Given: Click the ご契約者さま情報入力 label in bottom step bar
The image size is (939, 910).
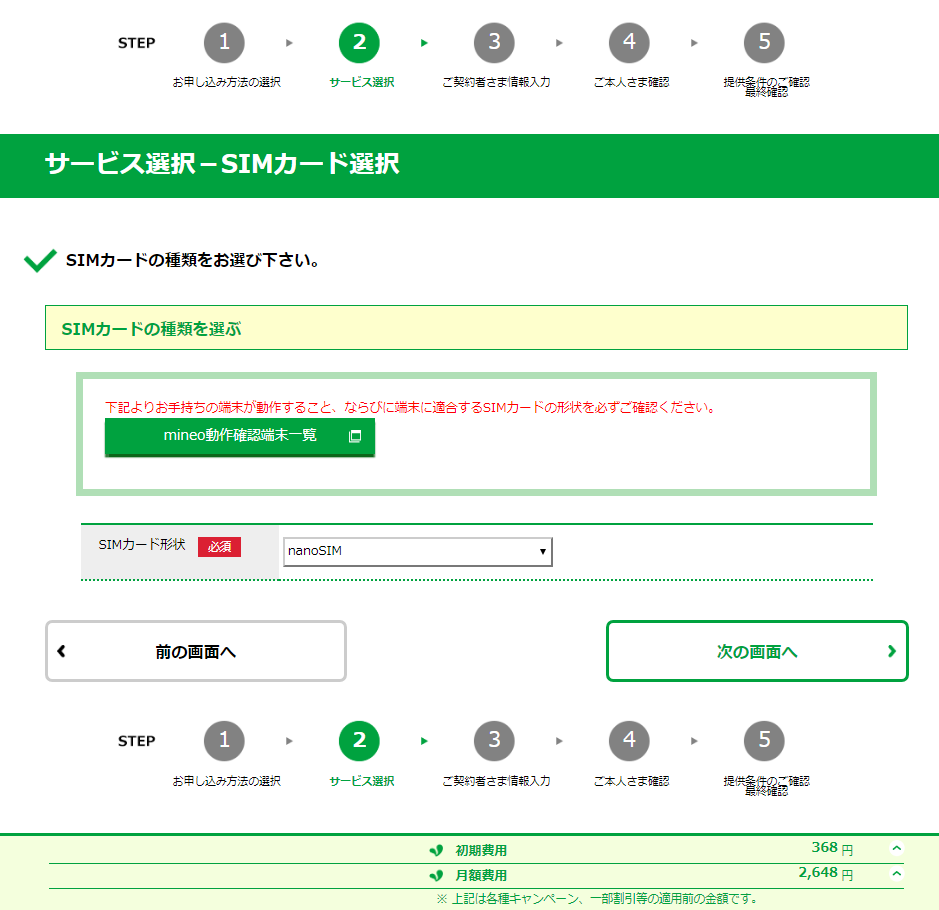Looking at the screenshot, I should 496,781.
